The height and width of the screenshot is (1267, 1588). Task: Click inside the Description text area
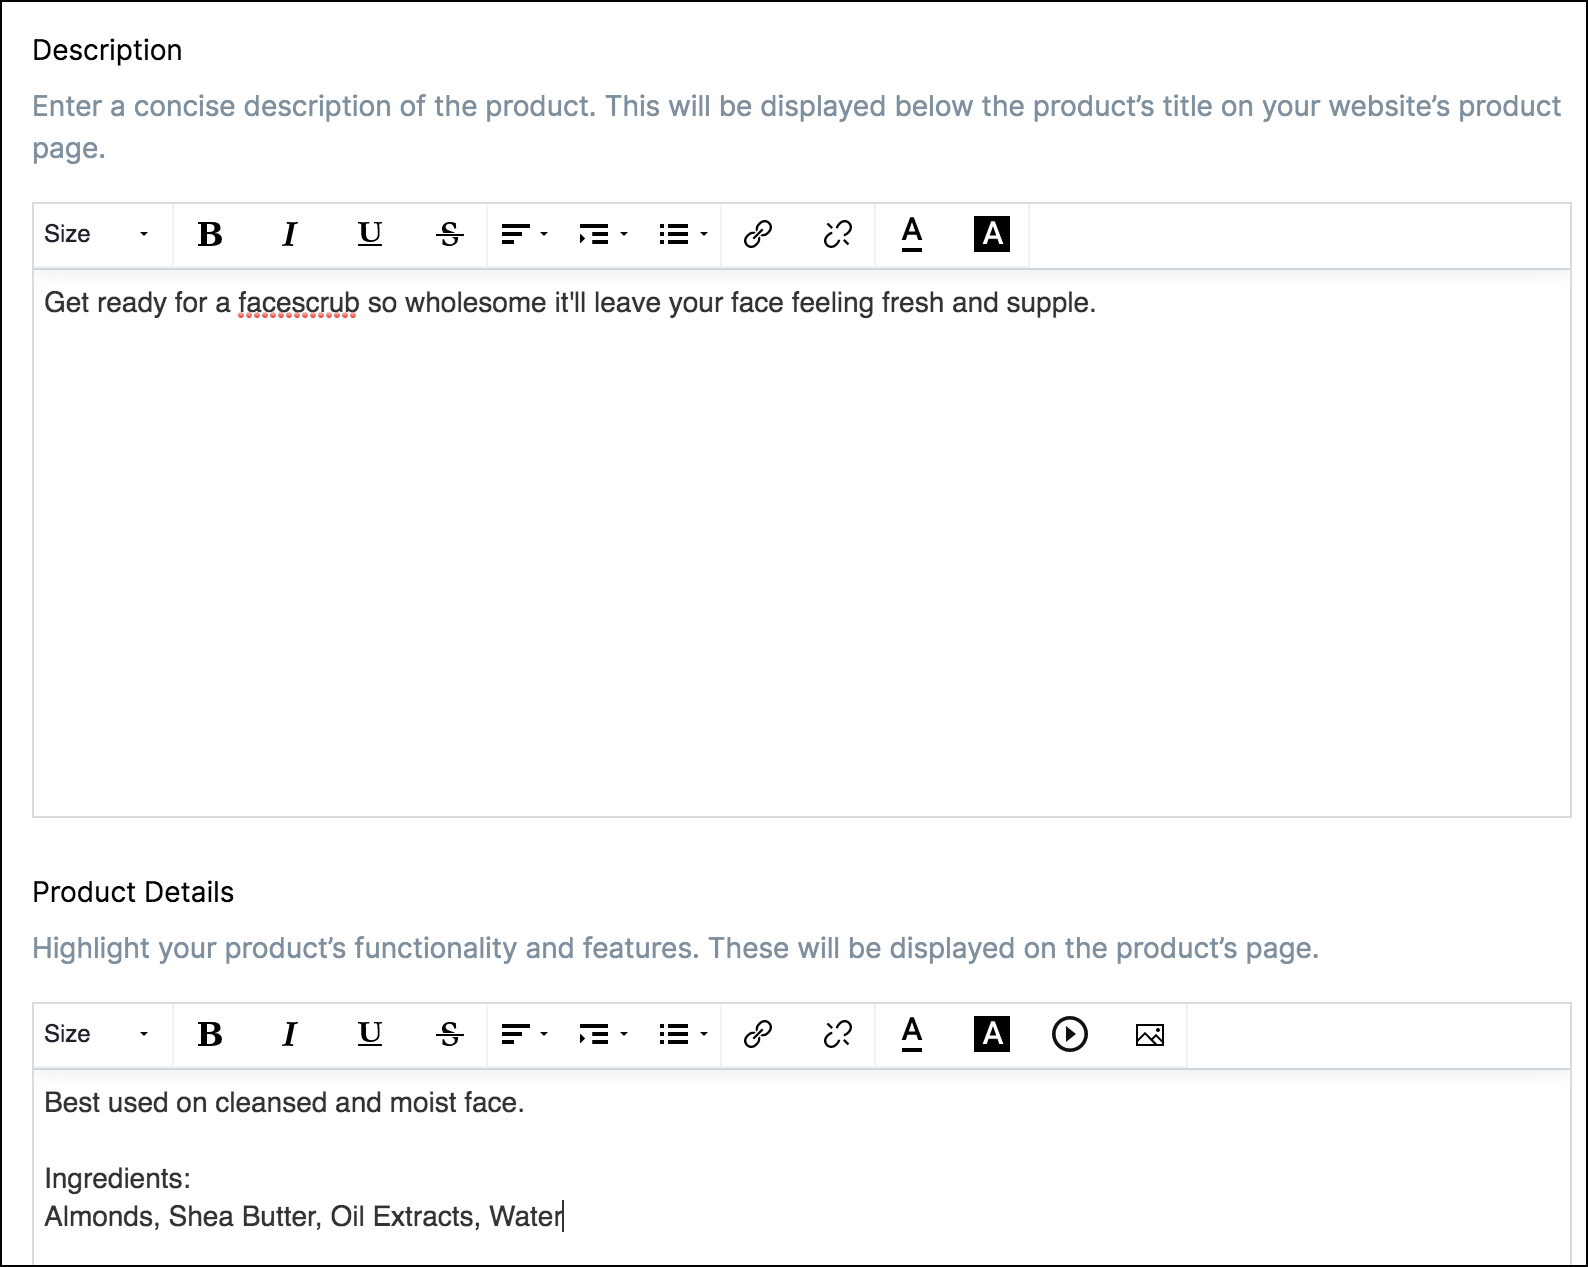coord(802,543)
